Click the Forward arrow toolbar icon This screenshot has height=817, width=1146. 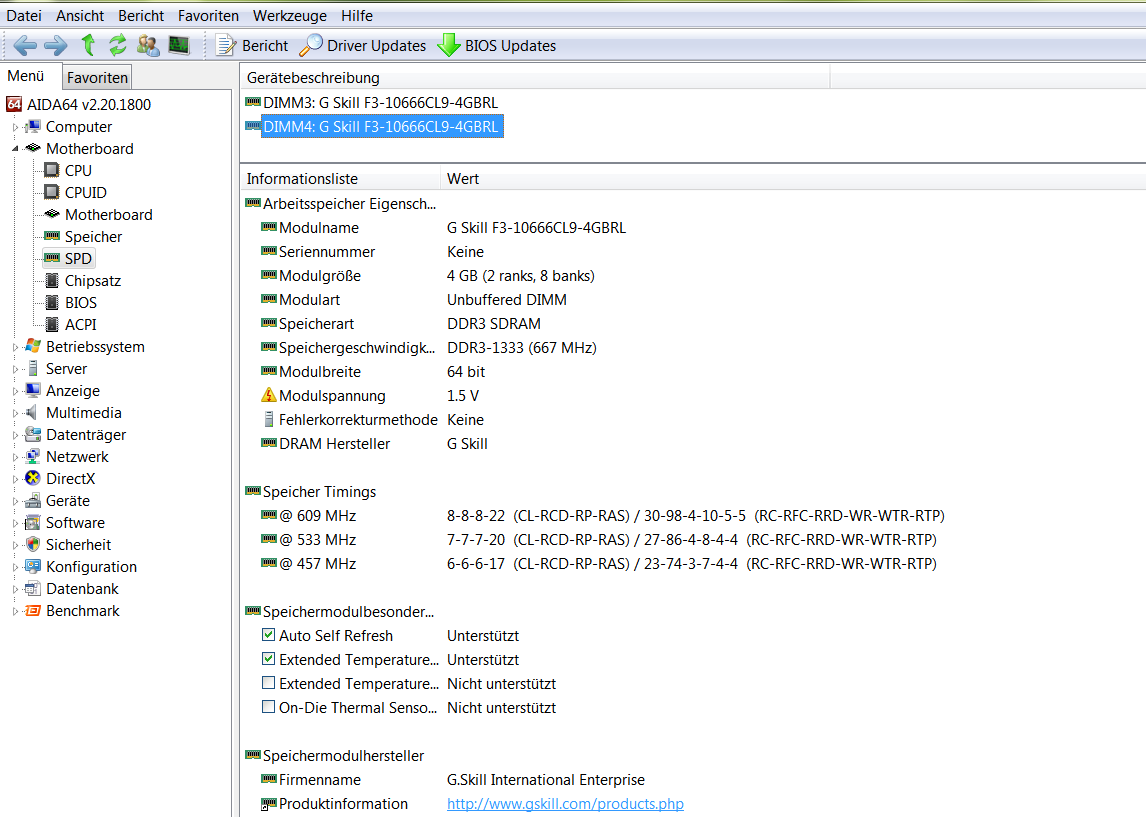[56, 45]
